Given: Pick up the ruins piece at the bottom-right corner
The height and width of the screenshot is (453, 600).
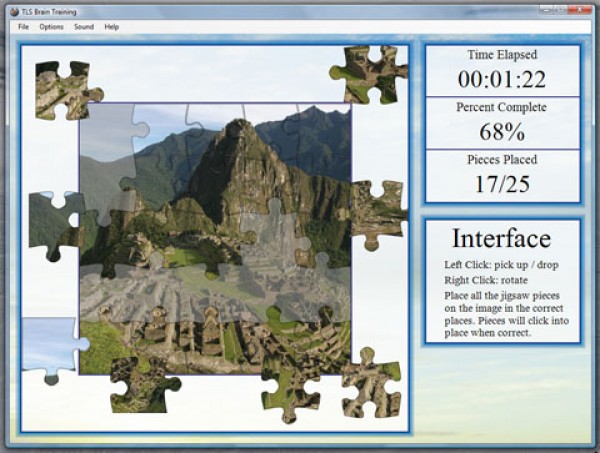Looking at the screenshot, I should (x=371, y=386).
